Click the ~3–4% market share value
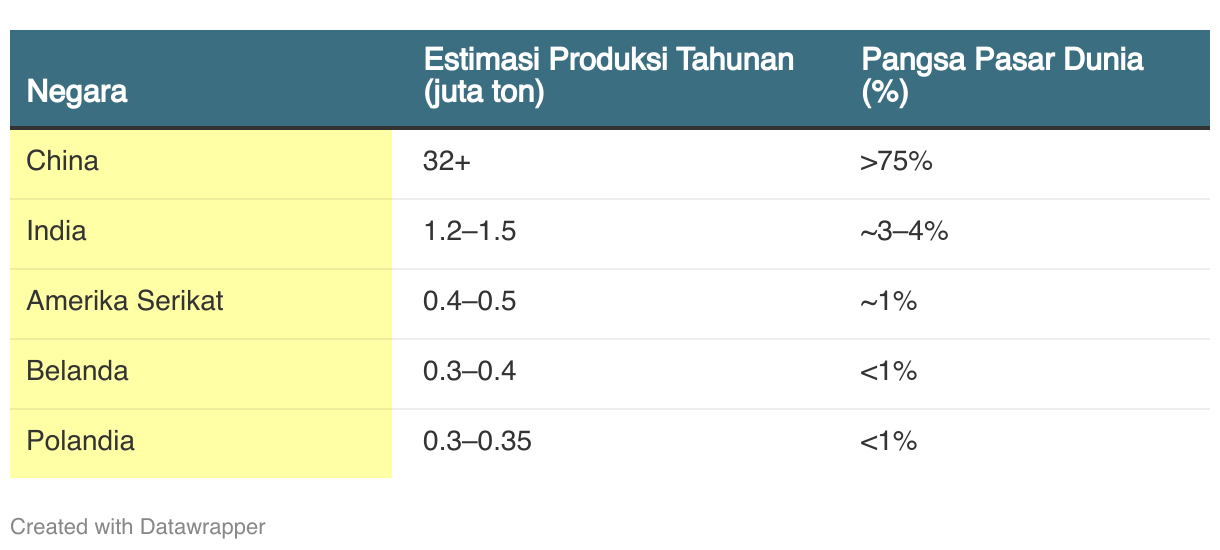The height and width of the screenshot is (550, 1220). point(904,231)
